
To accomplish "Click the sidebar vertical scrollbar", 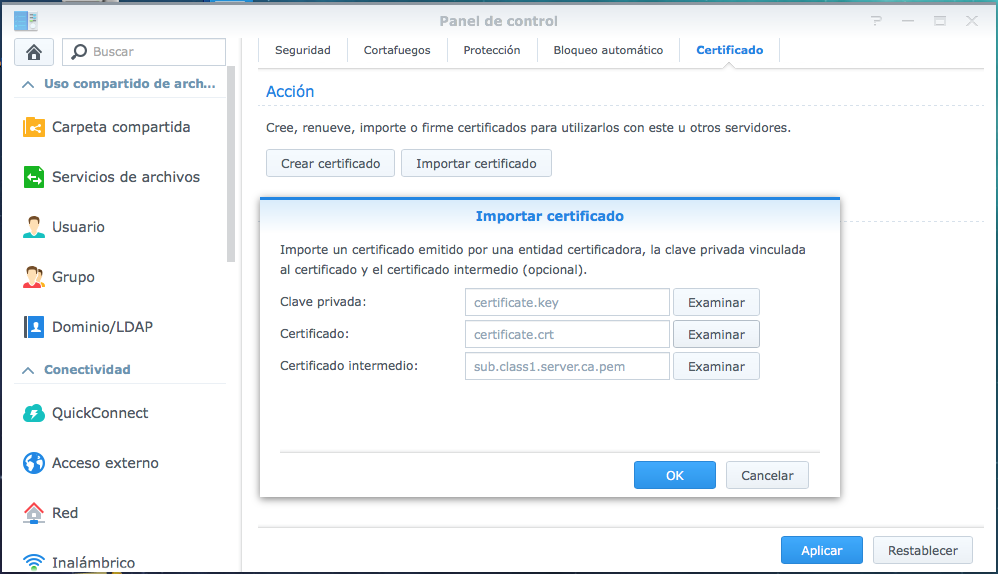I will coord(231,160).
